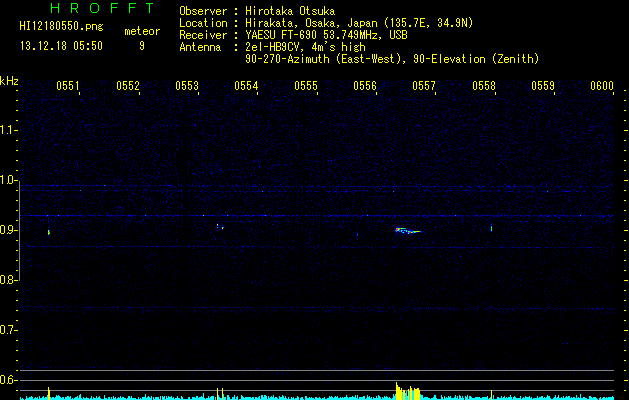The height and width of the screenshot is (400, 629).
Task: Click the 0559 time axis label
Action: point(543,86)
